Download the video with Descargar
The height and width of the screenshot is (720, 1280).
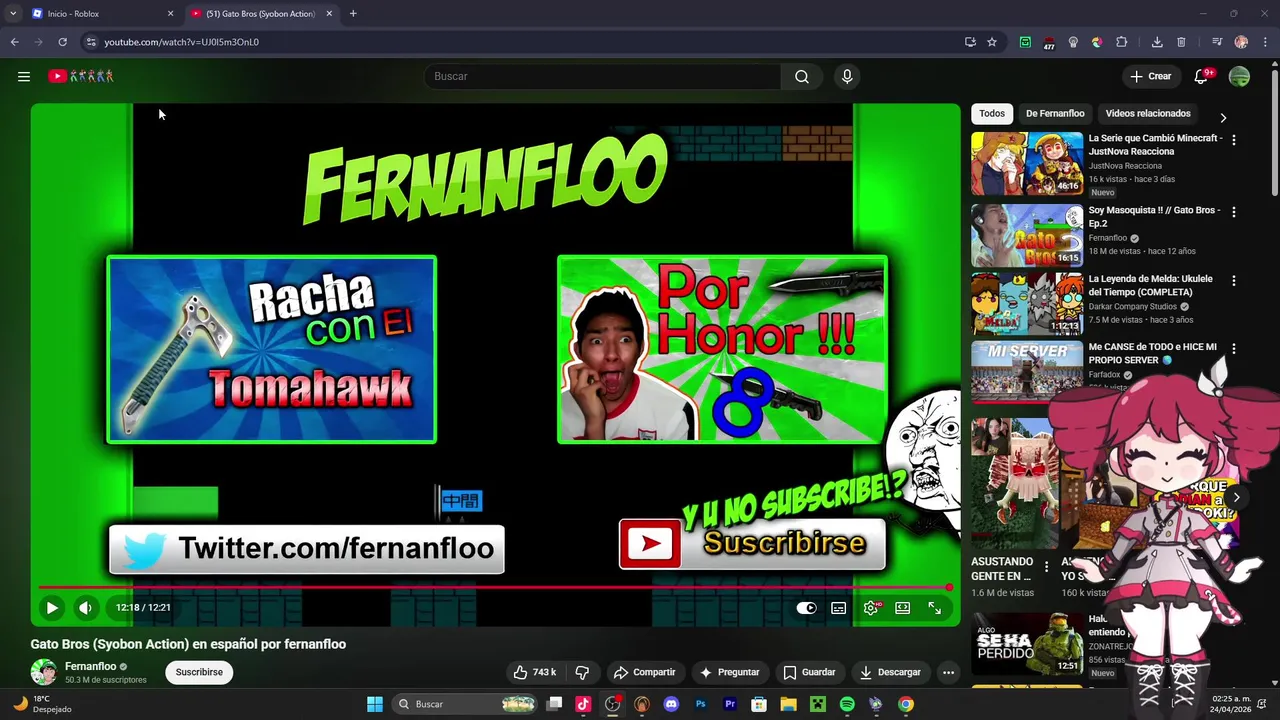[x=890, y=672]
